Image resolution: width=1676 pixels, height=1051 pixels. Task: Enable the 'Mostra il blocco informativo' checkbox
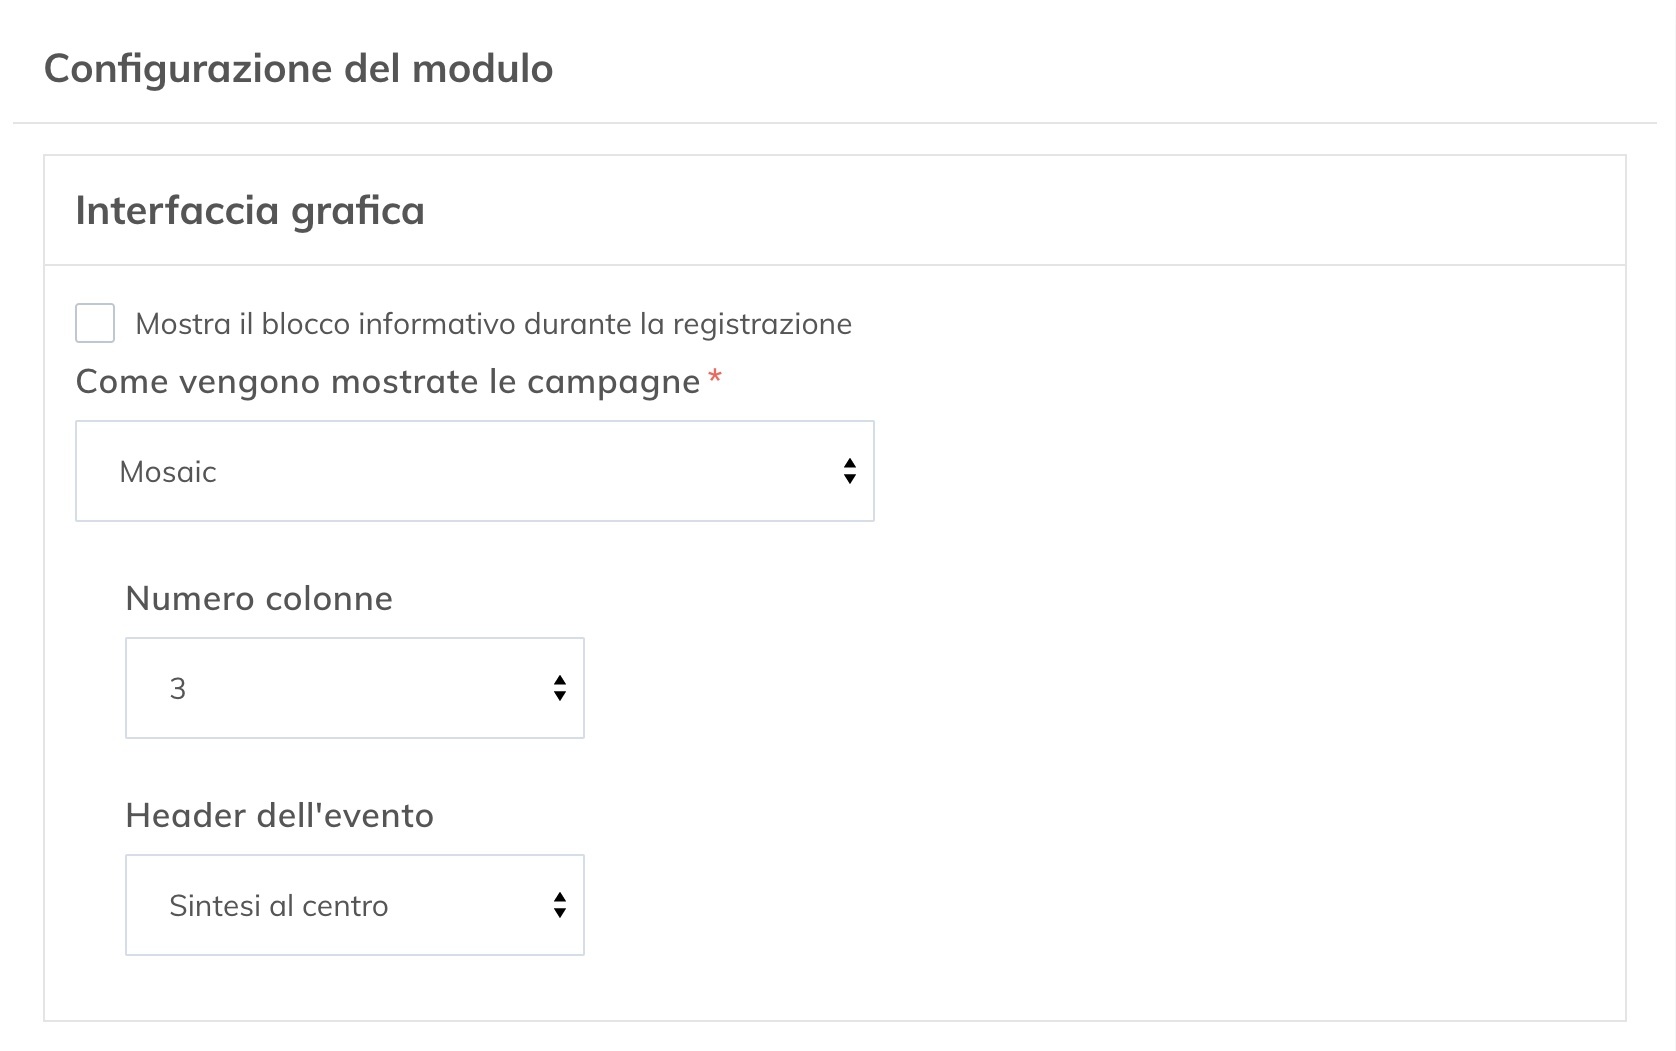pyautogui.click(x=95, y=324)
